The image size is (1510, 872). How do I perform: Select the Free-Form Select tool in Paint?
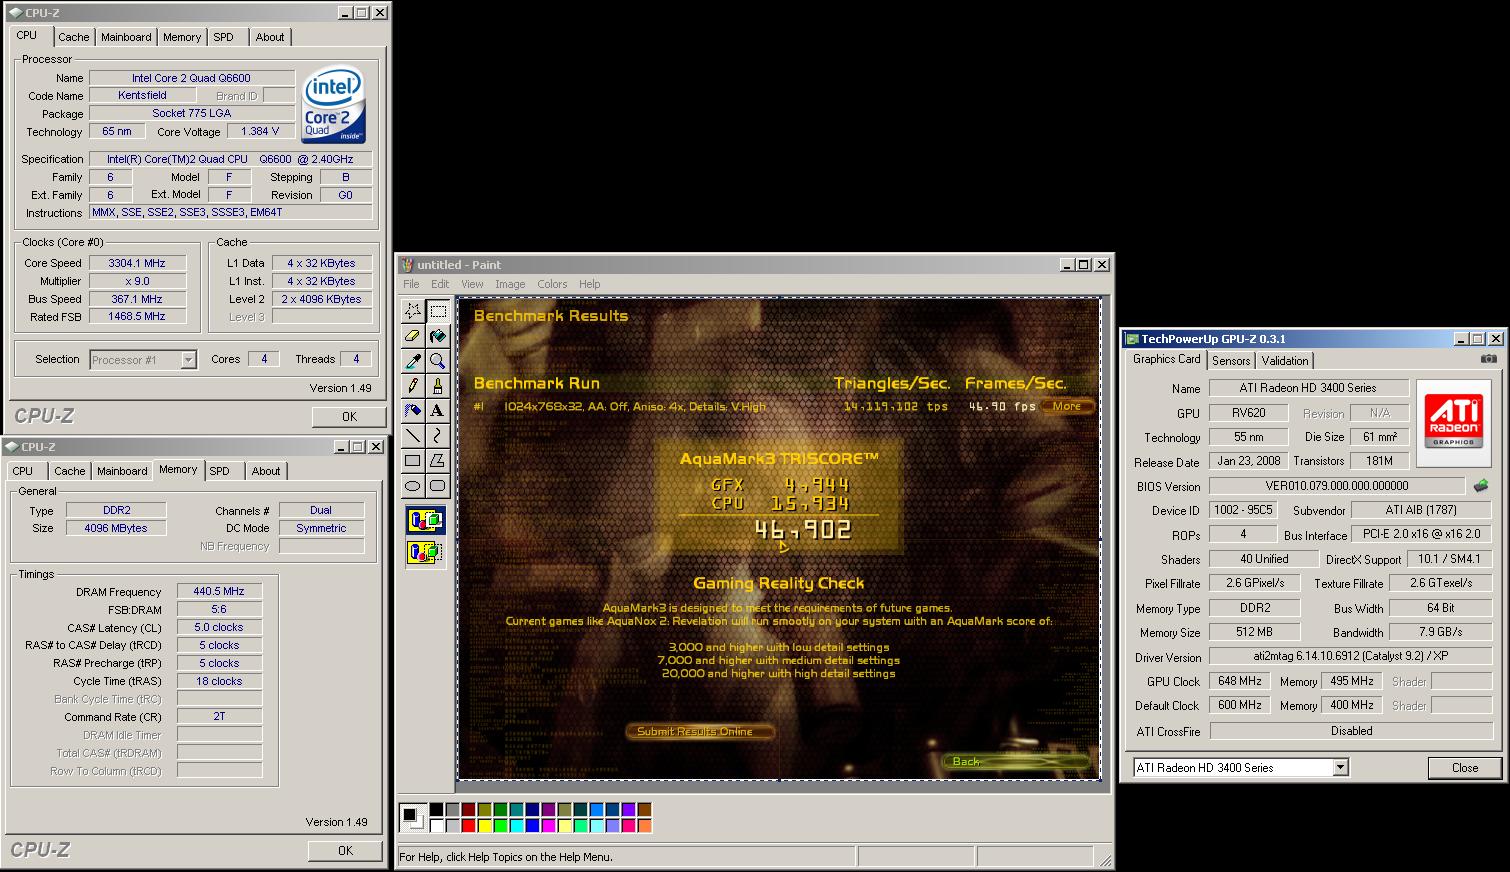click(413, 311)
